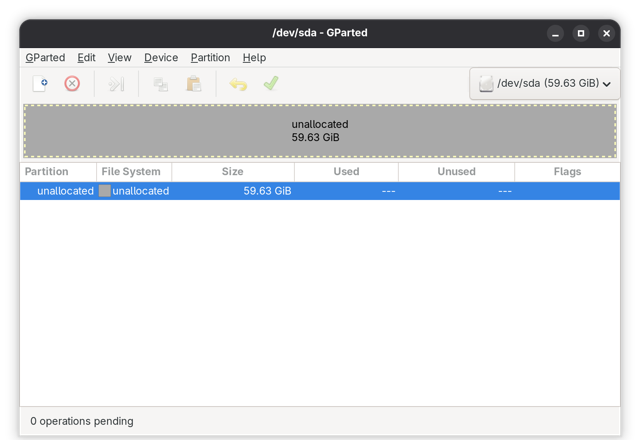Open the Help menu
The image size is (640, 440).
click(254, 58)
